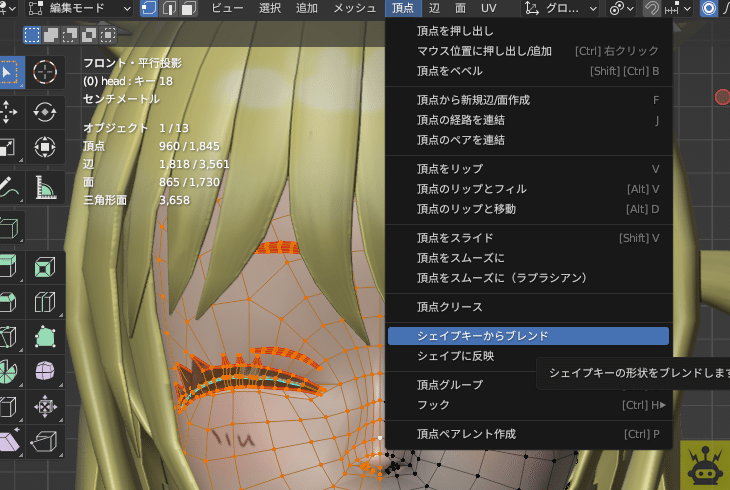Choose invert selection mode icon

tap(89, 35)
